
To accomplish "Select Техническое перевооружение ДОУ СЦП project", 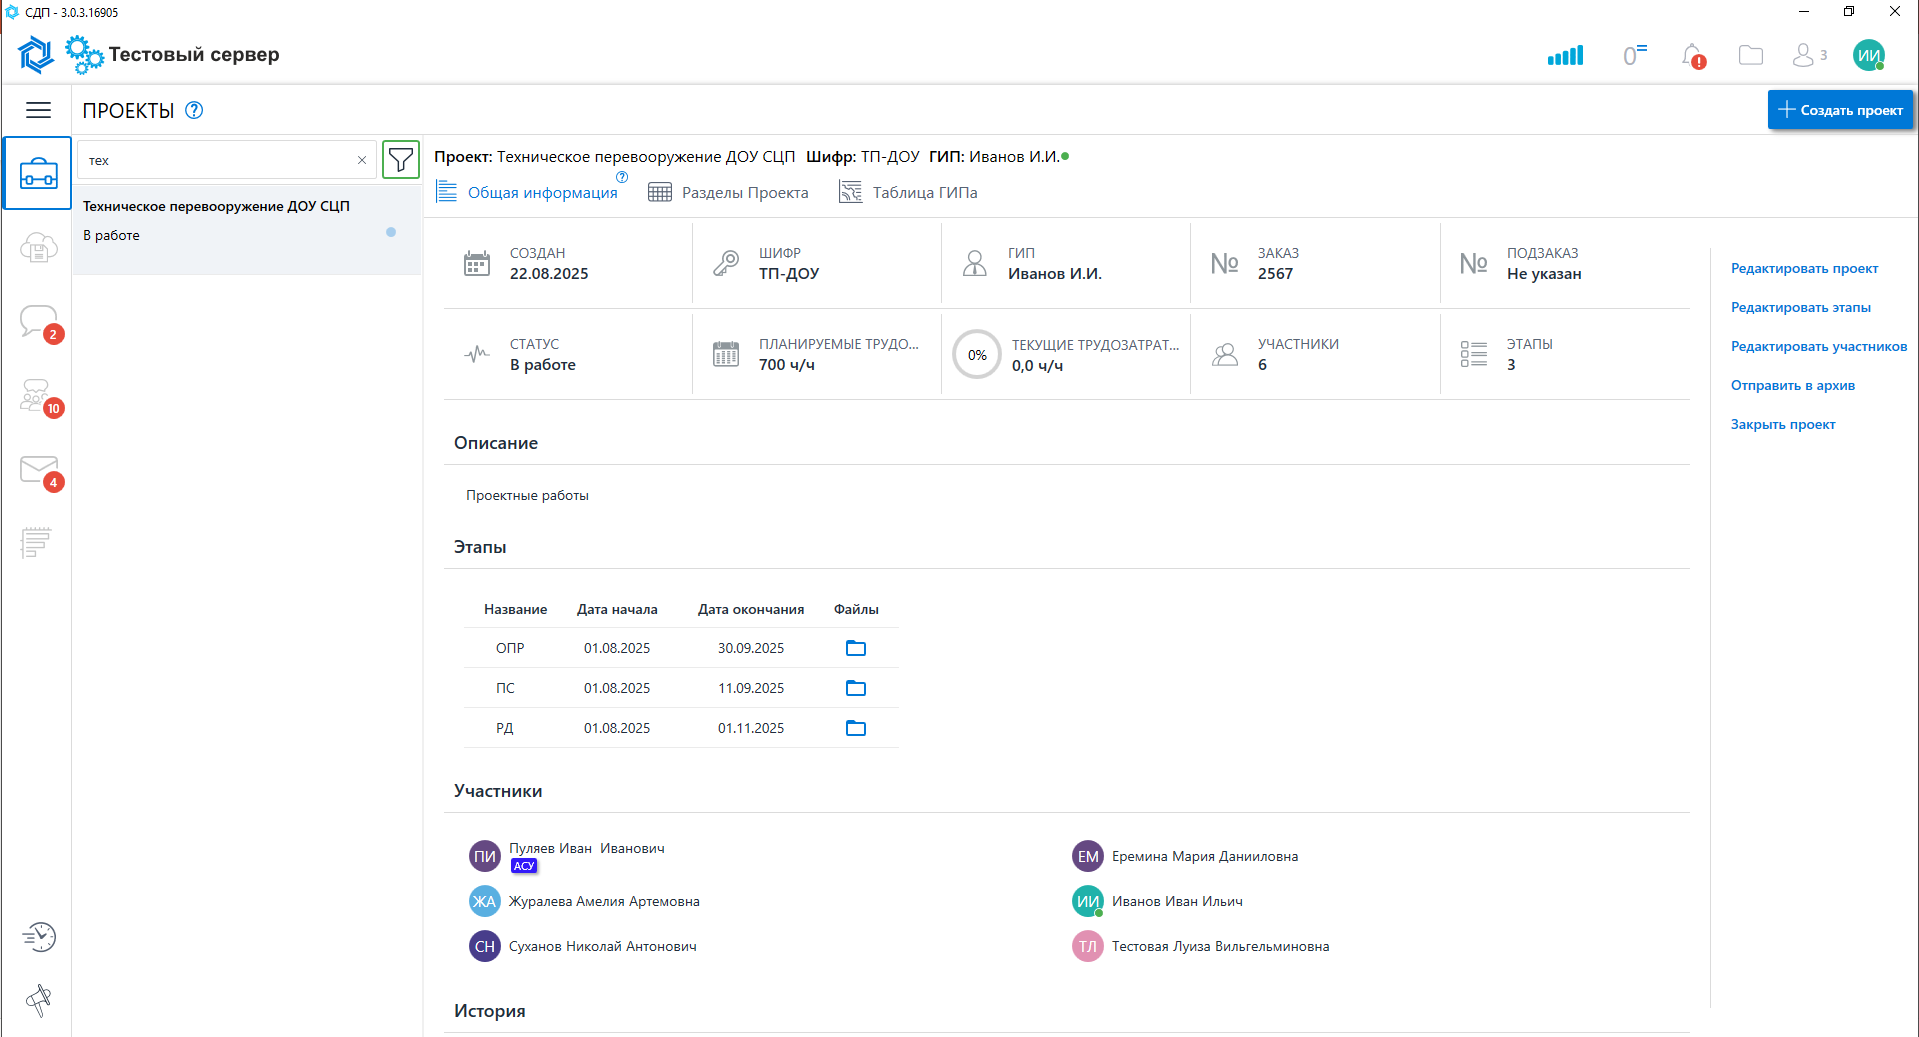I will 246,229.
